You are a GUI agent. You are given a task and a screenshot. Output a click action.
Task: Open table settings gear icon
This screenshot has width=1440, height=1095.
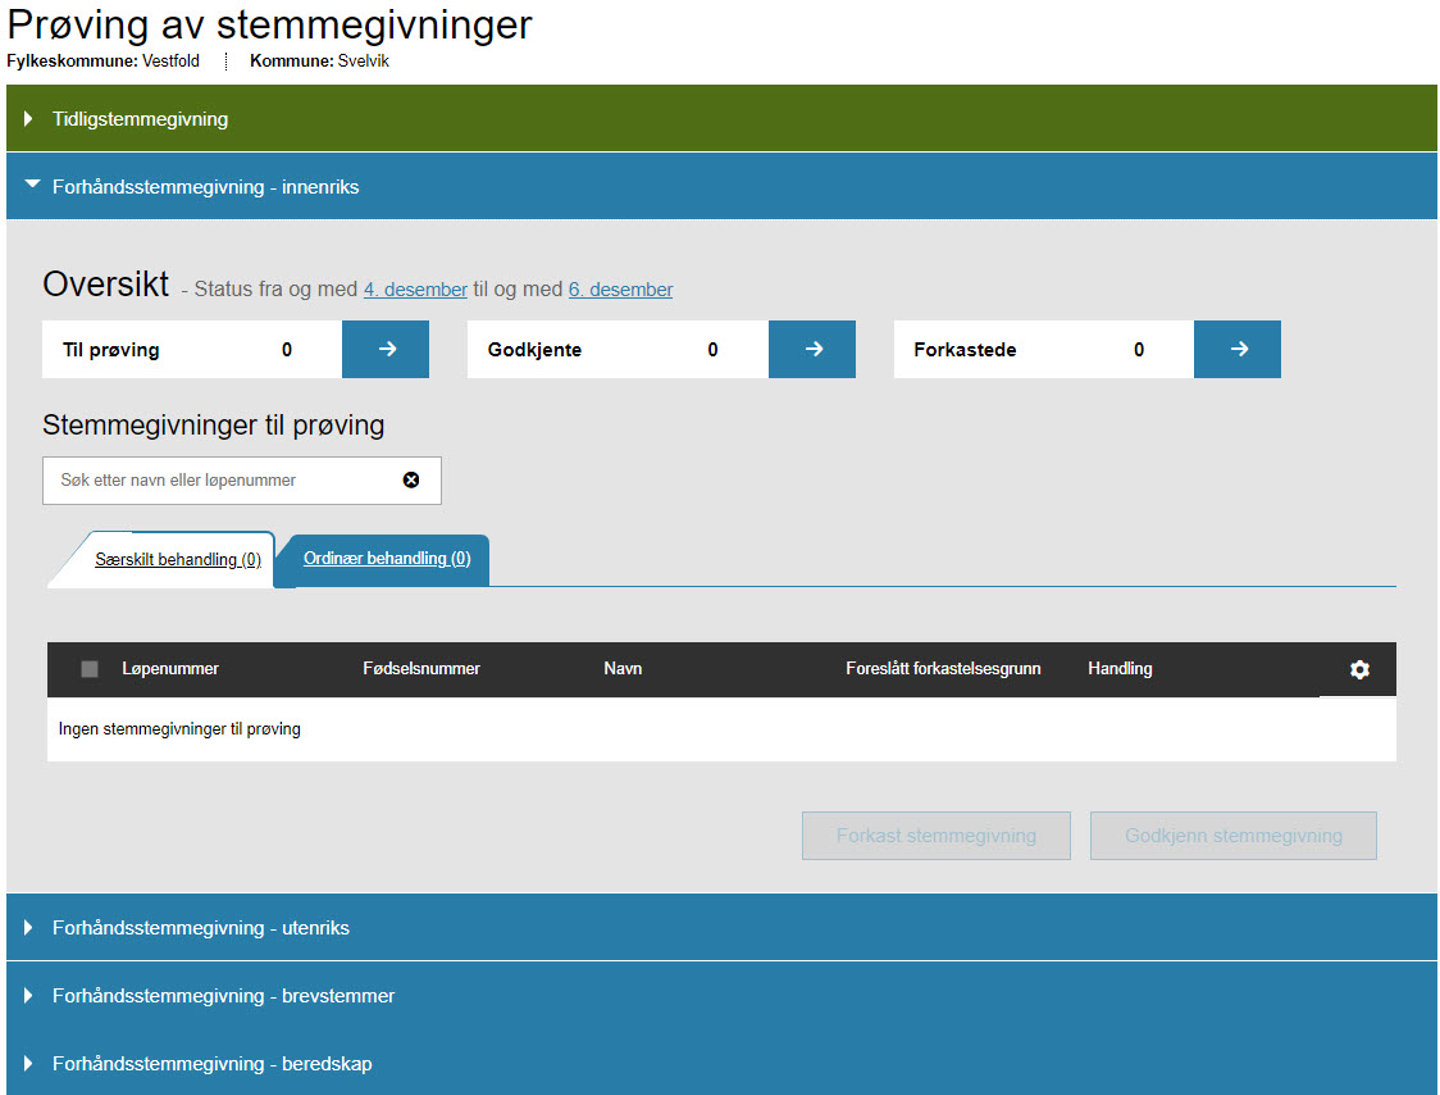[1359, 669]
